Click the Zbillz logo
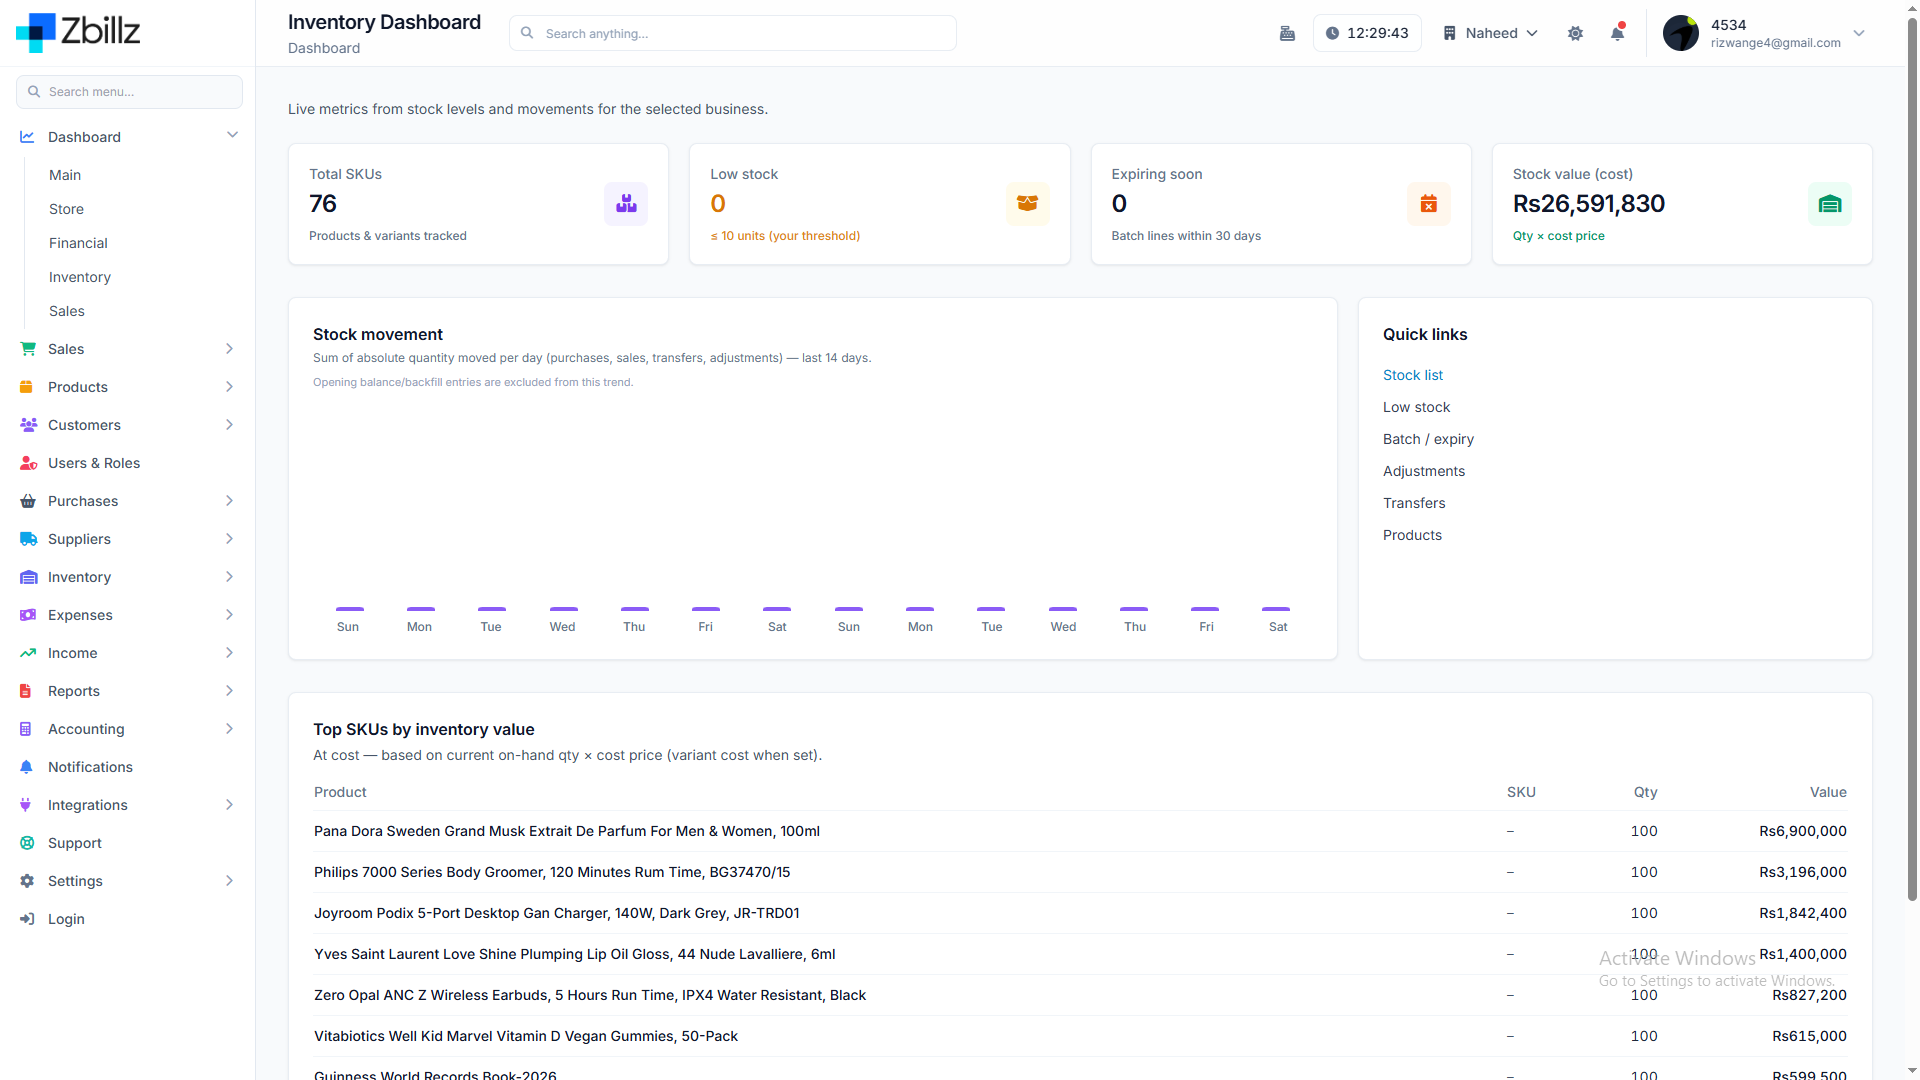The width and height of the screenshot is (1920, 1080). click(78, 32)
